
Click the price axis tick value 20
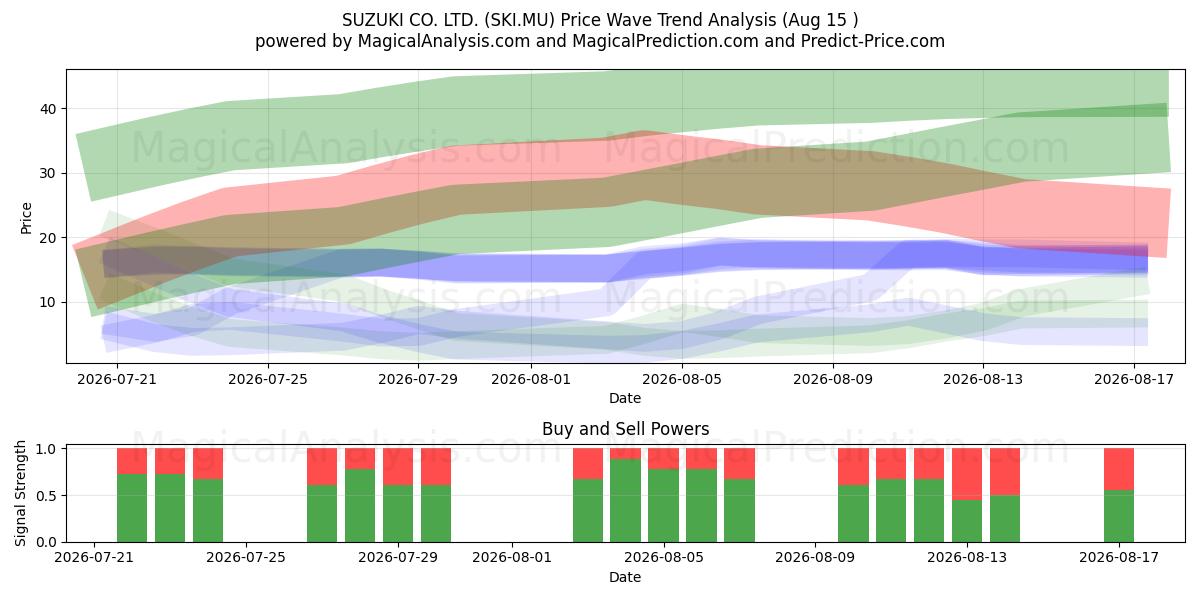click(51, 238)
